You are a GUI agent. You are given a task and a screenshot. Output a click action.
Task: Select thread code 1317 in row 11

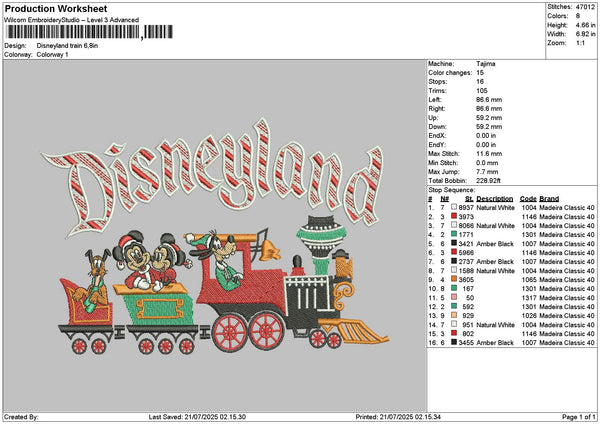[529, 298]
